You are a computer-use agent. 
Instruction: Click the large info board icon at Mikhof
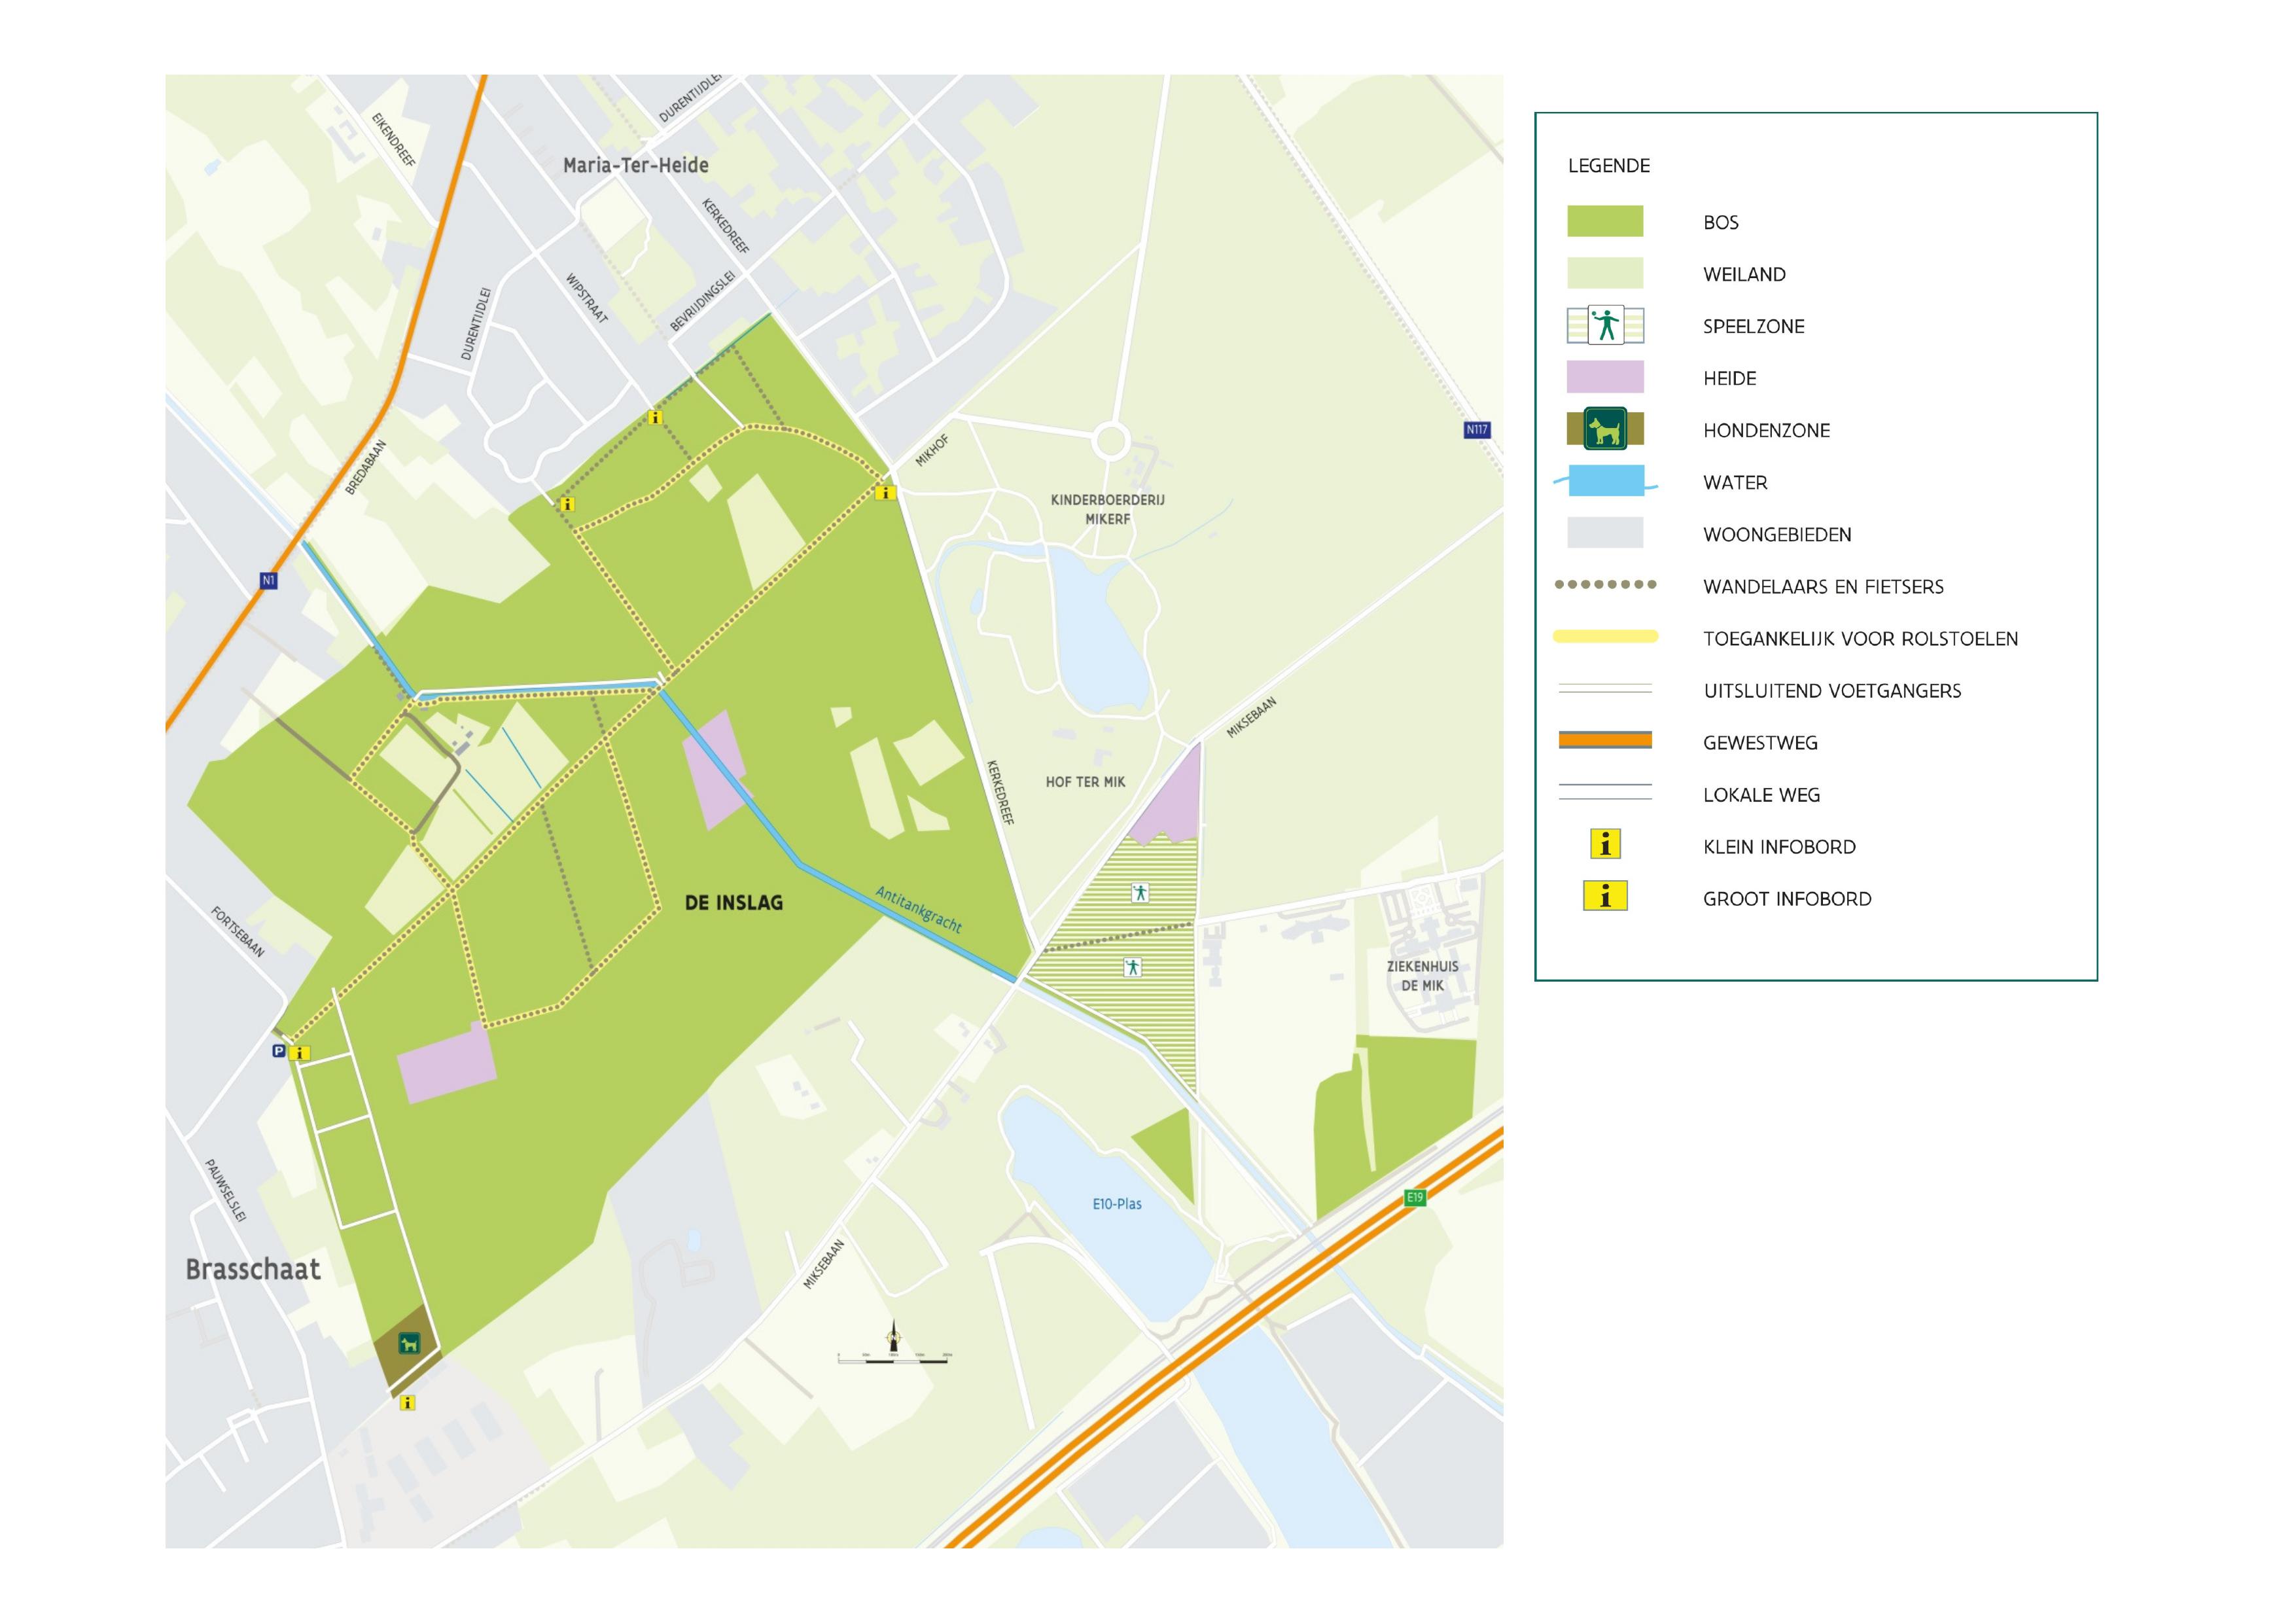[x=885, y=492]
